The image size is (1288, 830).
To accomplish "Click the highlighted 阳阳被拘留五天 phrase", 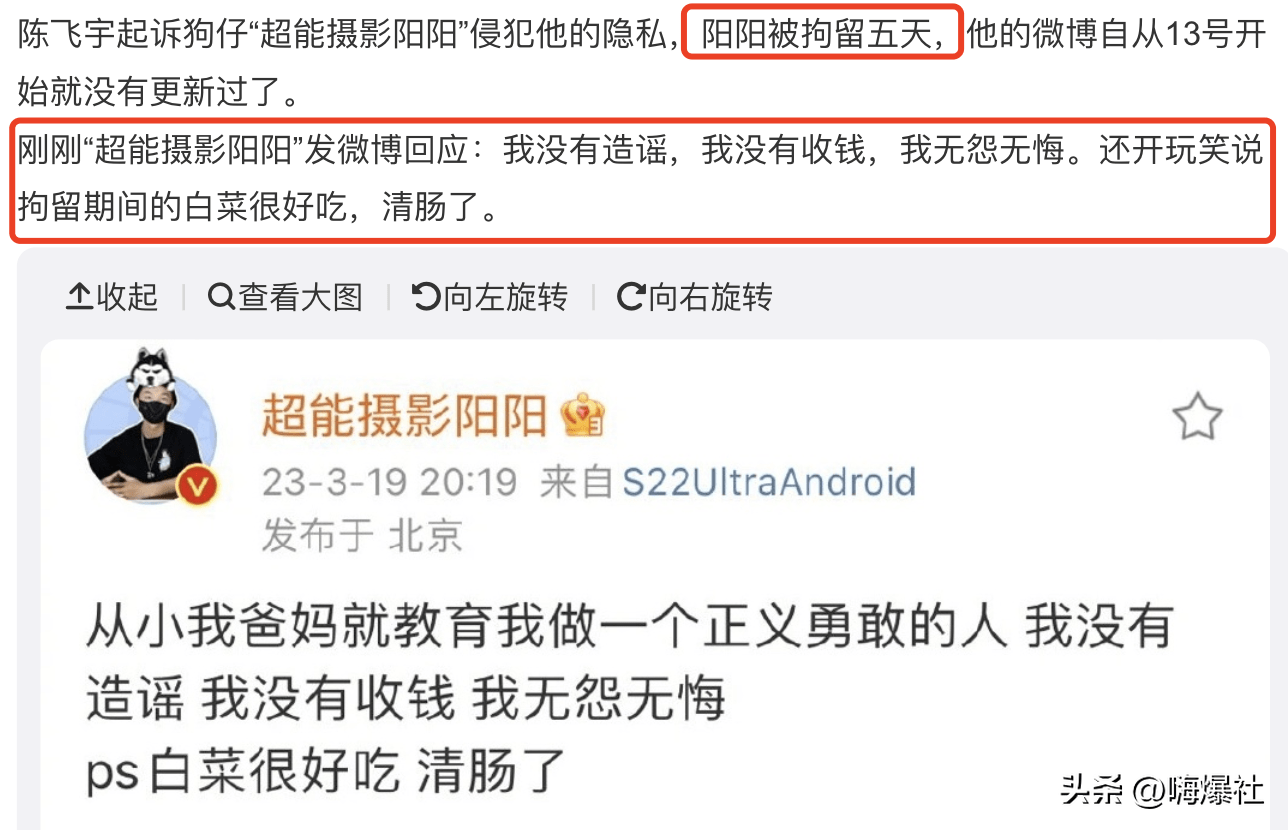I will click(x=823, y=36).
